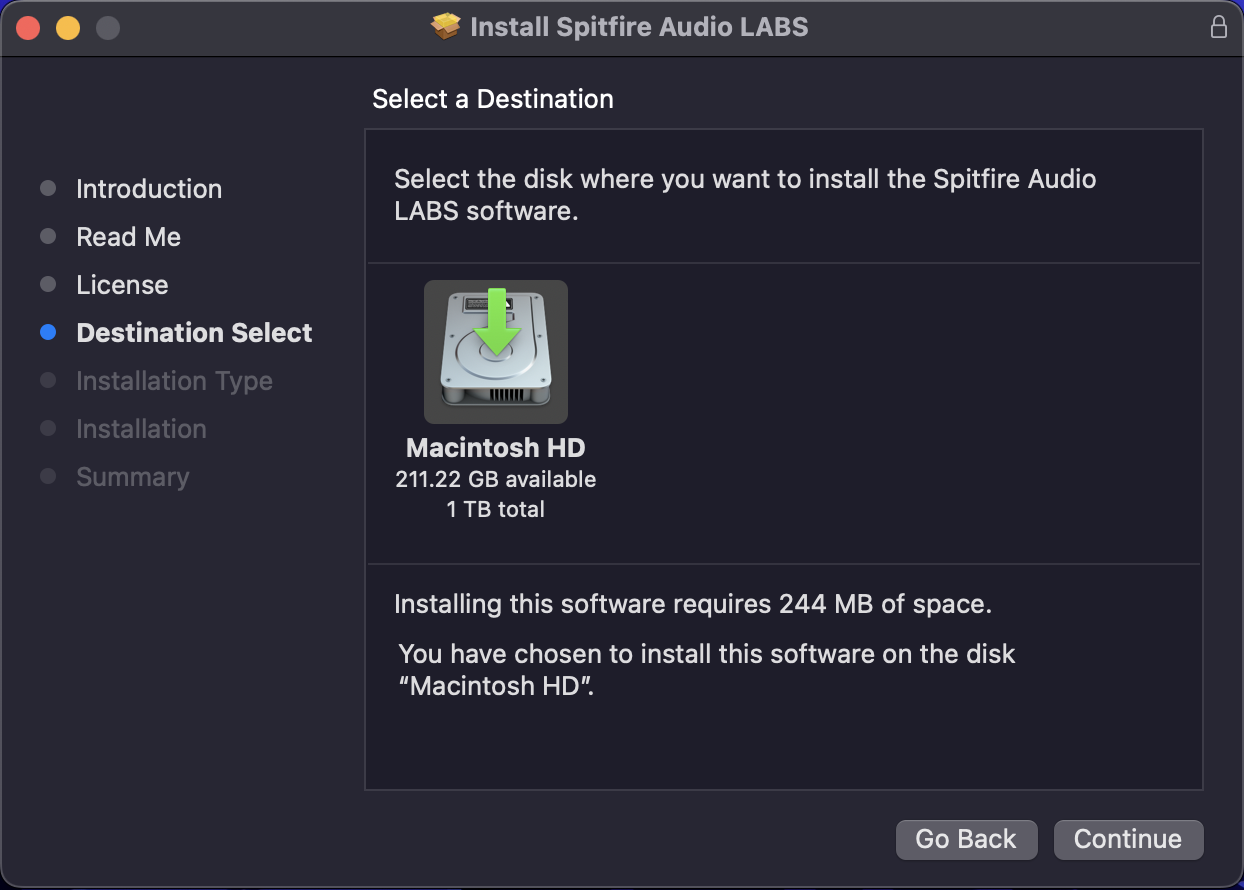Click the dimmed Installation Type step
Screen dimensions: 1244x890
[174, 381]
